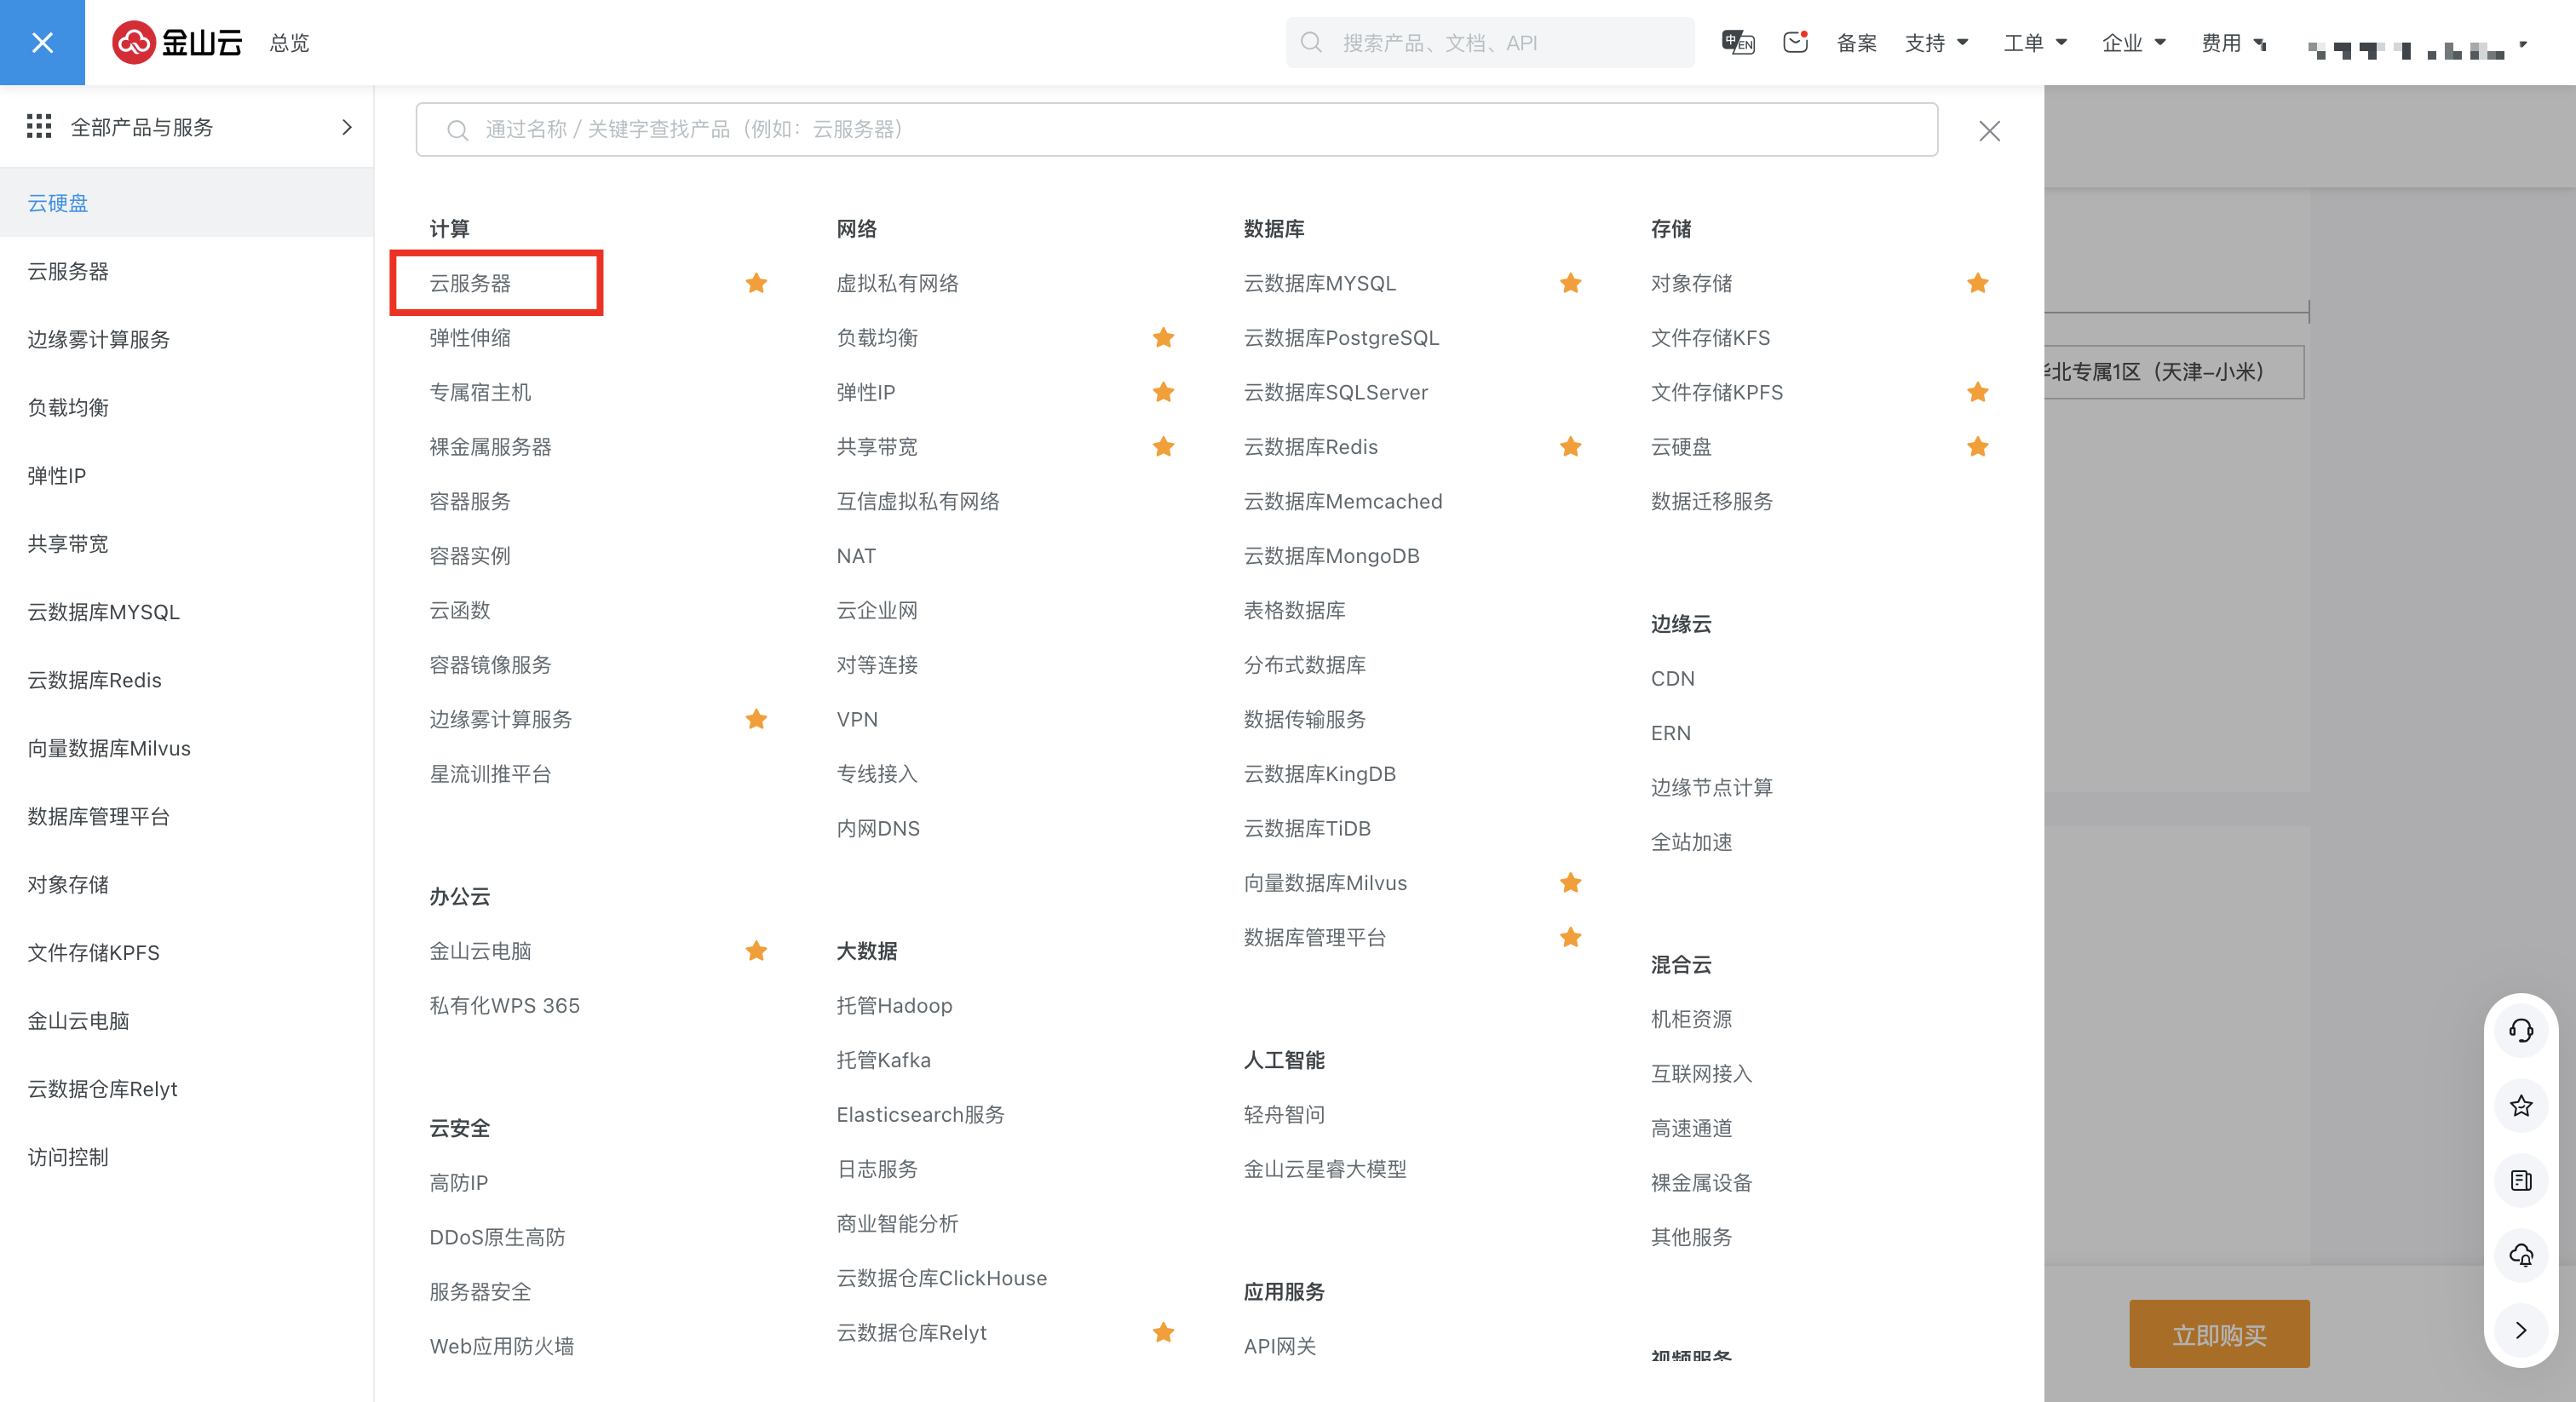
Task: Unfavorite 云服务器 by clicking its star
Action: pos(756,283)
